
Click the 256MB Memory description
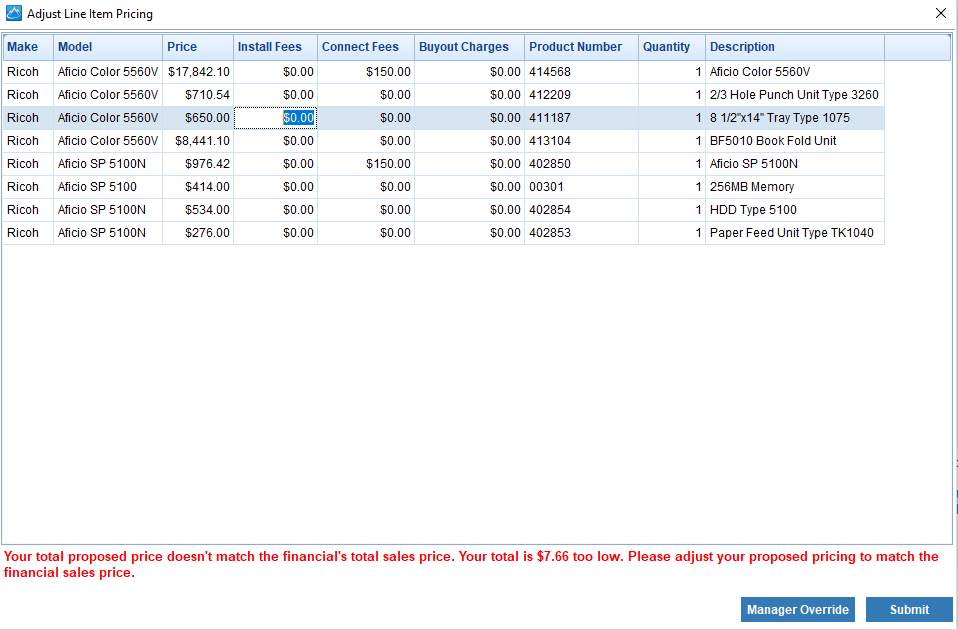(795, 187)
